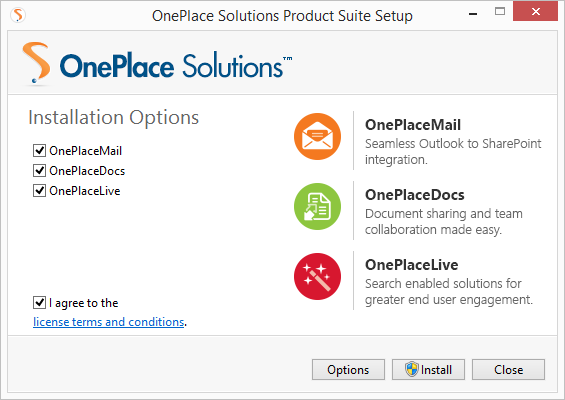Viewport: 565px width, 400px height.
Task: Open the Options button
Action: [348, 369]
